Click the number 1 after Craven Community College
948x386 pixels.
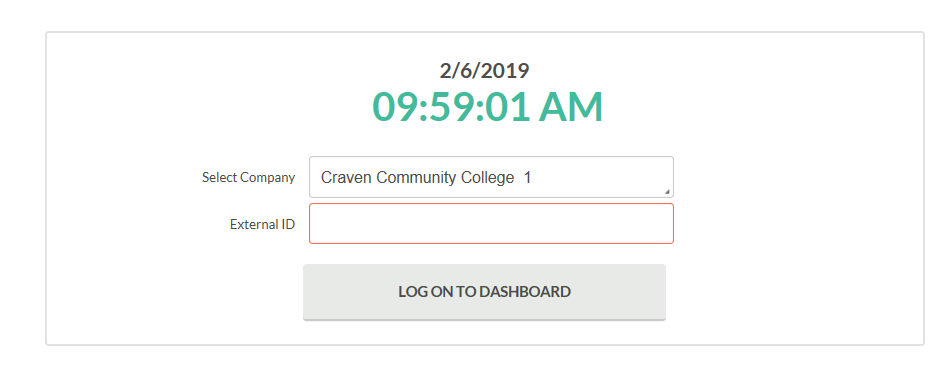pyautogui.click(x=527, y=178)
